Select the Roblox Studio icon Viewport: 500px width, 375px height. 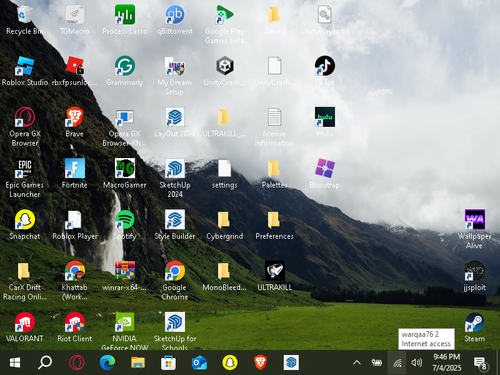[24, 66]
